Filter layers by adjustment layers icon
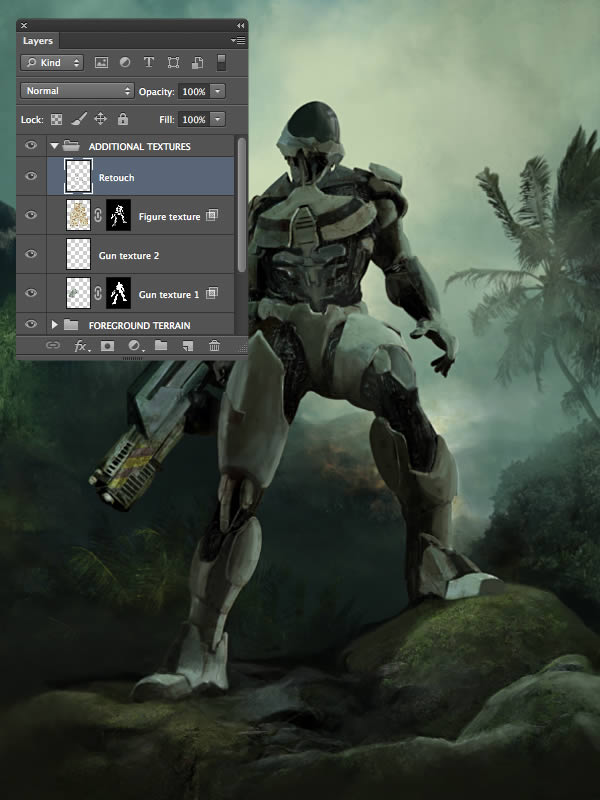600x800 pixels. click(x=125, y=63)
